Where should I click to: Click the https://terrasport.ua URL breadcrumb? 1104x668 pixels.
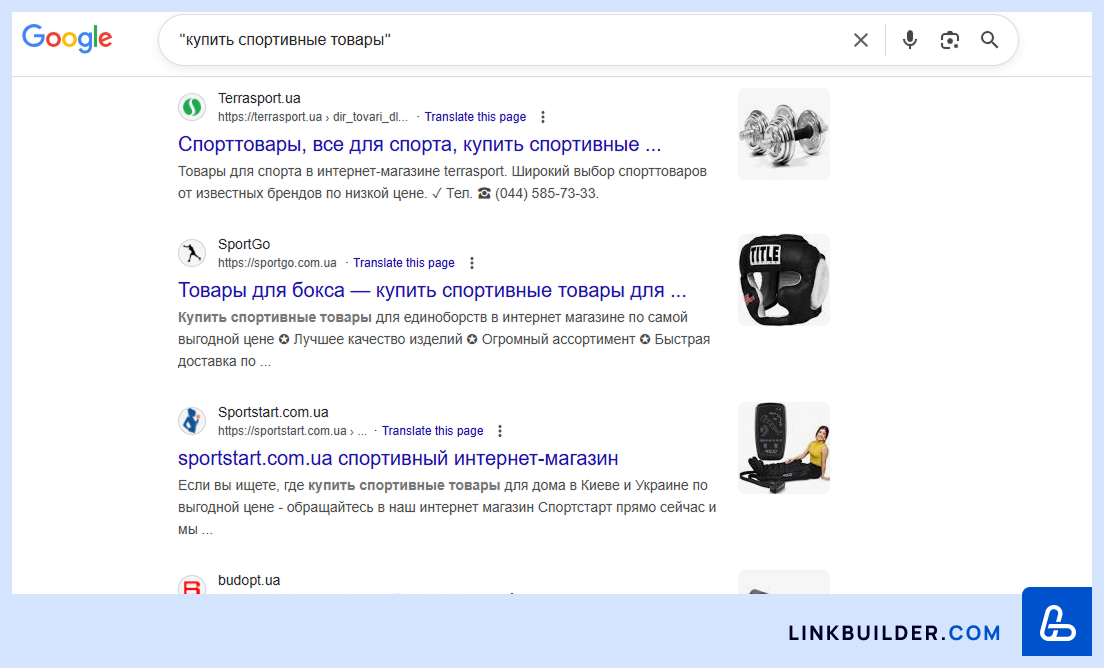coord(313,117)
